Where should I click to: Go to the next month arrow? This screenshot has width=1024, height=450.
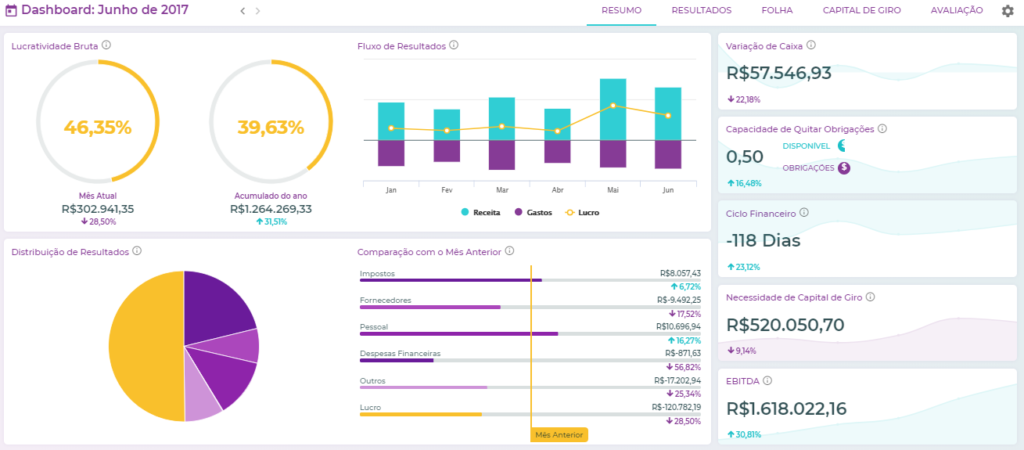pos(258,11)
